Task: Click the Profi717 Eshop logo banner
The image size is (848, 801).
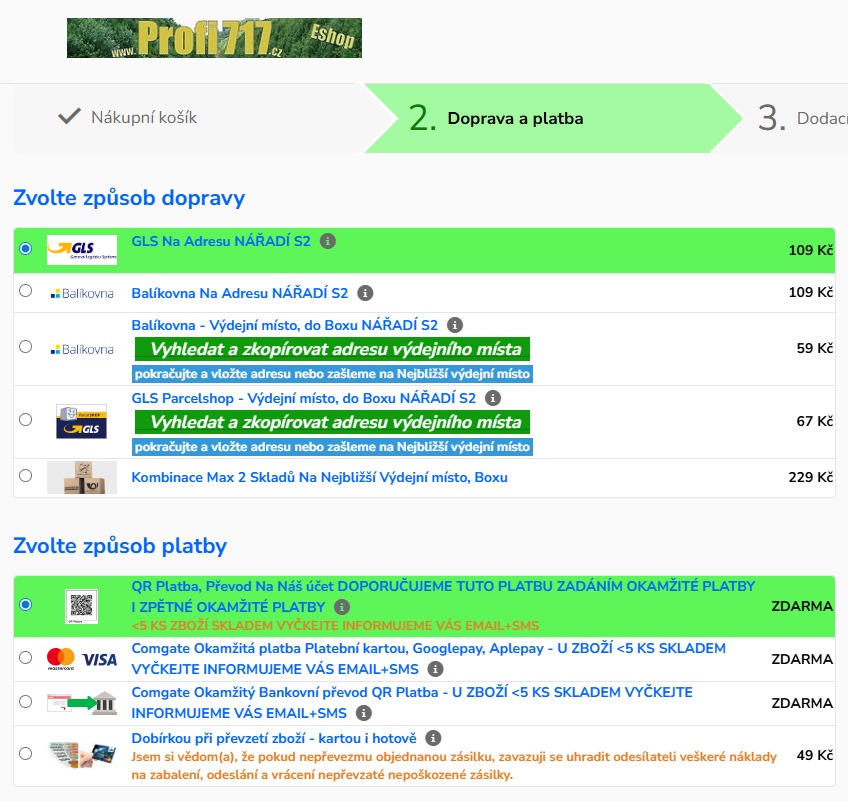Action: tap(214, 38)
